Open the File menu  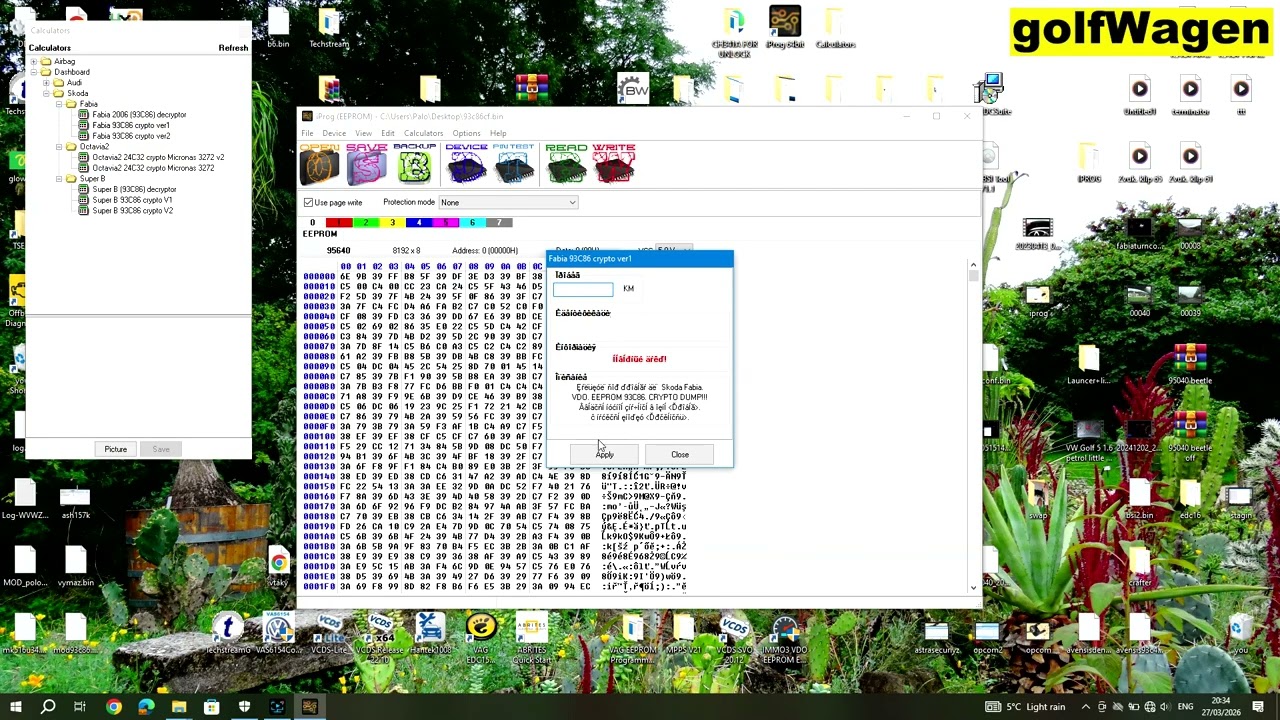point(308,133)
